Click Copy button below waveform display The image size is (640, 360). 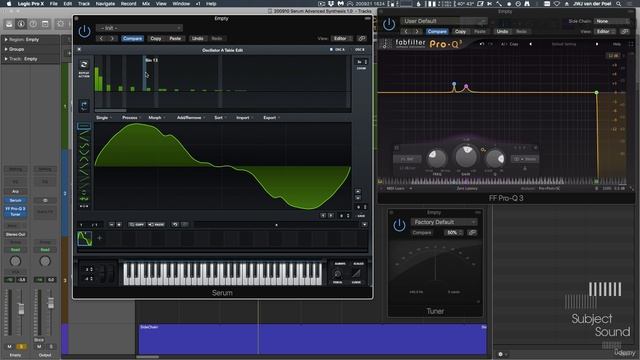[137, 224]
